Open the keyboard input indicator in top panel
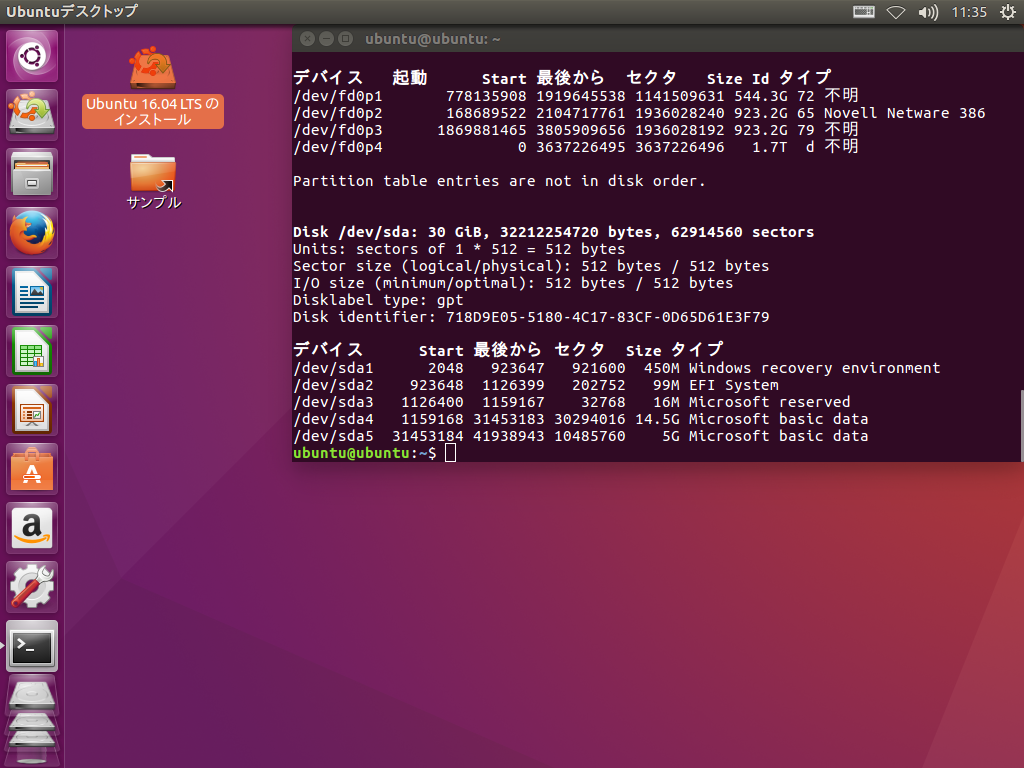Screen dimensions: 1024x768 coord(863,12)
